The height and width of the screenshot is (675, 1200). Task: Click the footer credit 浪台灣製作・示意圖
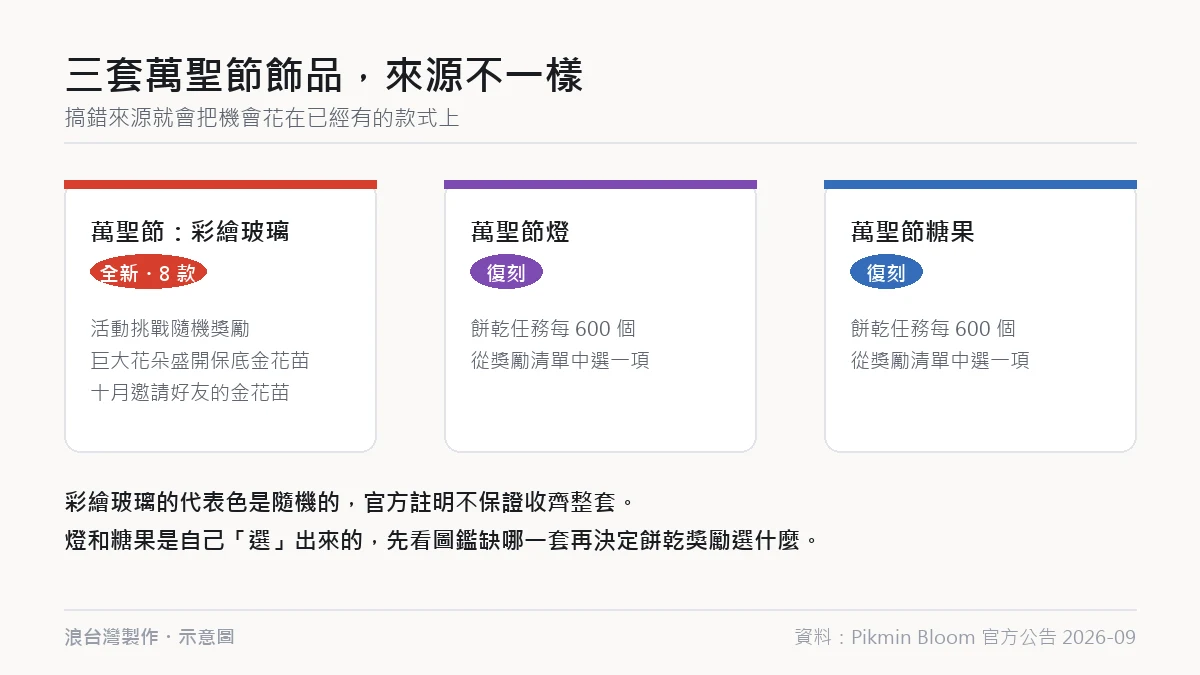click(150, 637)
